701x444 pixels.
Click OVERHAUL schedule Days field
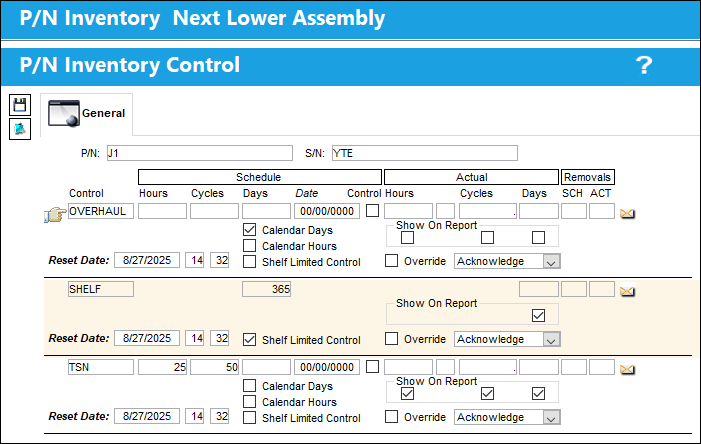tap(266, 211)
